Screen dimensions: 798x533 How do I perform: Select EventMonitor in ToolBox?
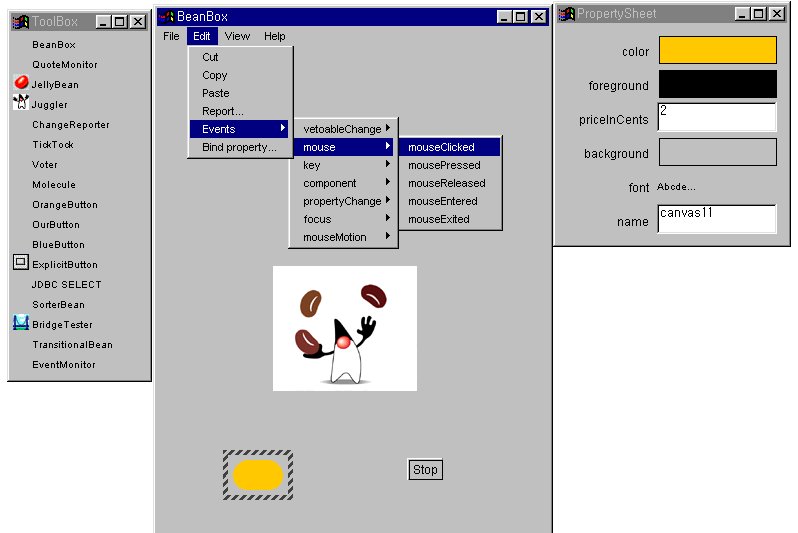[x=64, y=364]
